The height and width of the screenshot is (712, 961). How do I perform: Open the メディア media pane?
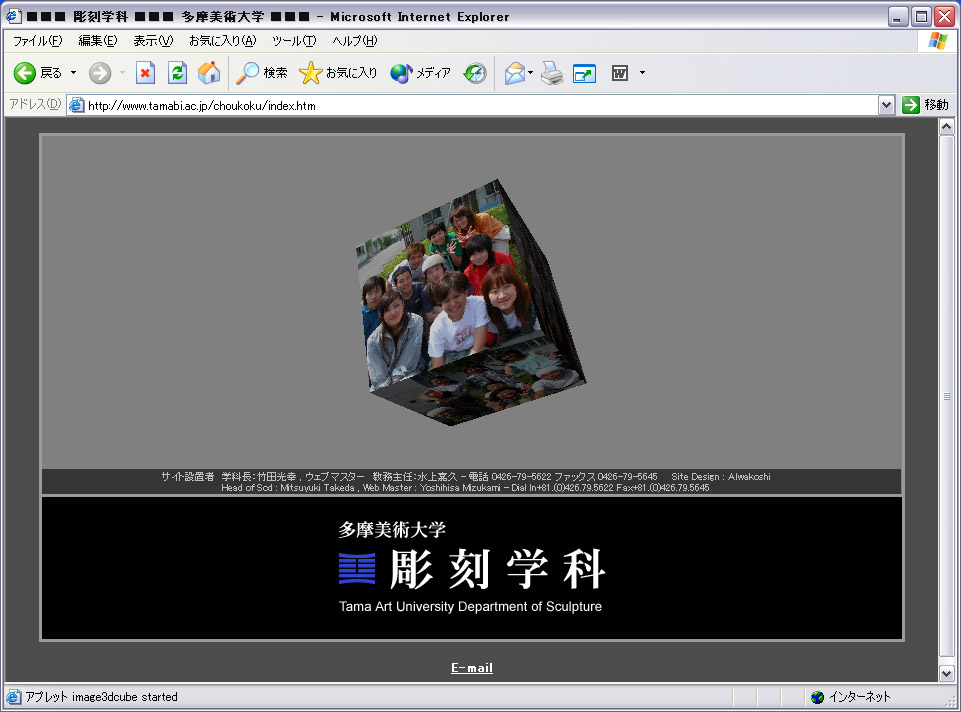pyautogui.click(x=420, y=73)
